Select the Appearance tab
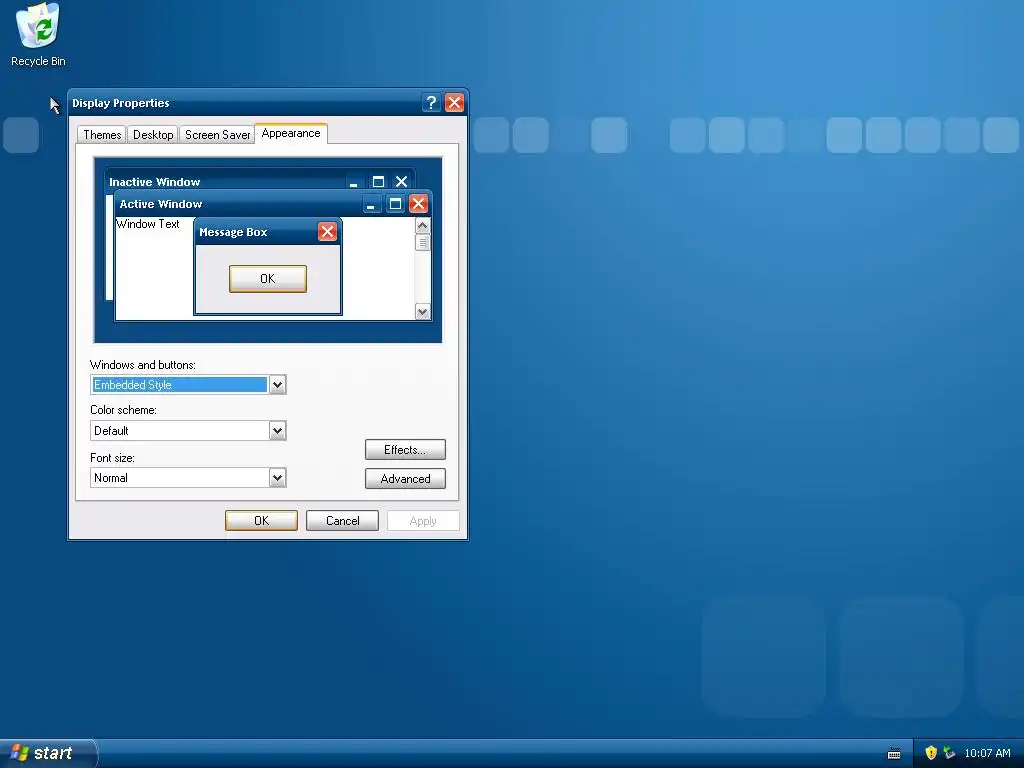Viewport: 1024px width, 768px height. 291,133
